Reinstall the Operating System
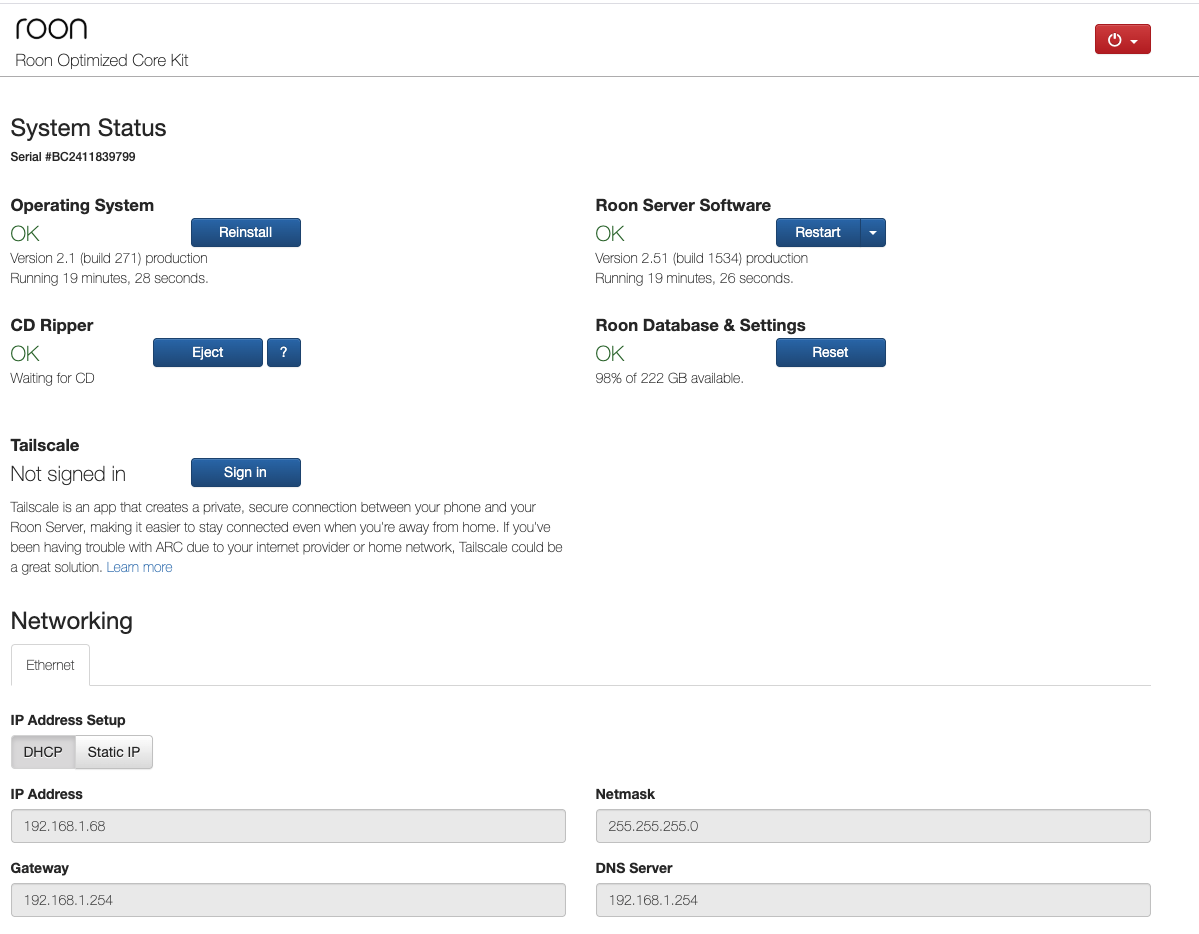 [245, 232]
